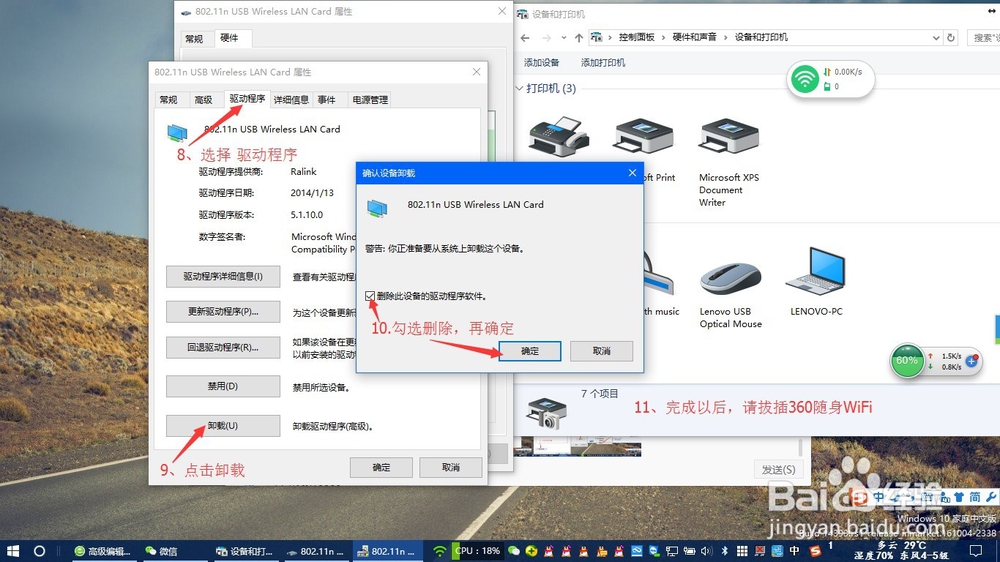This screenshot has width=1000, height=562.
Task: Click volume speaker tray icon
Action: pyautogui.click(x=706, y=551)
